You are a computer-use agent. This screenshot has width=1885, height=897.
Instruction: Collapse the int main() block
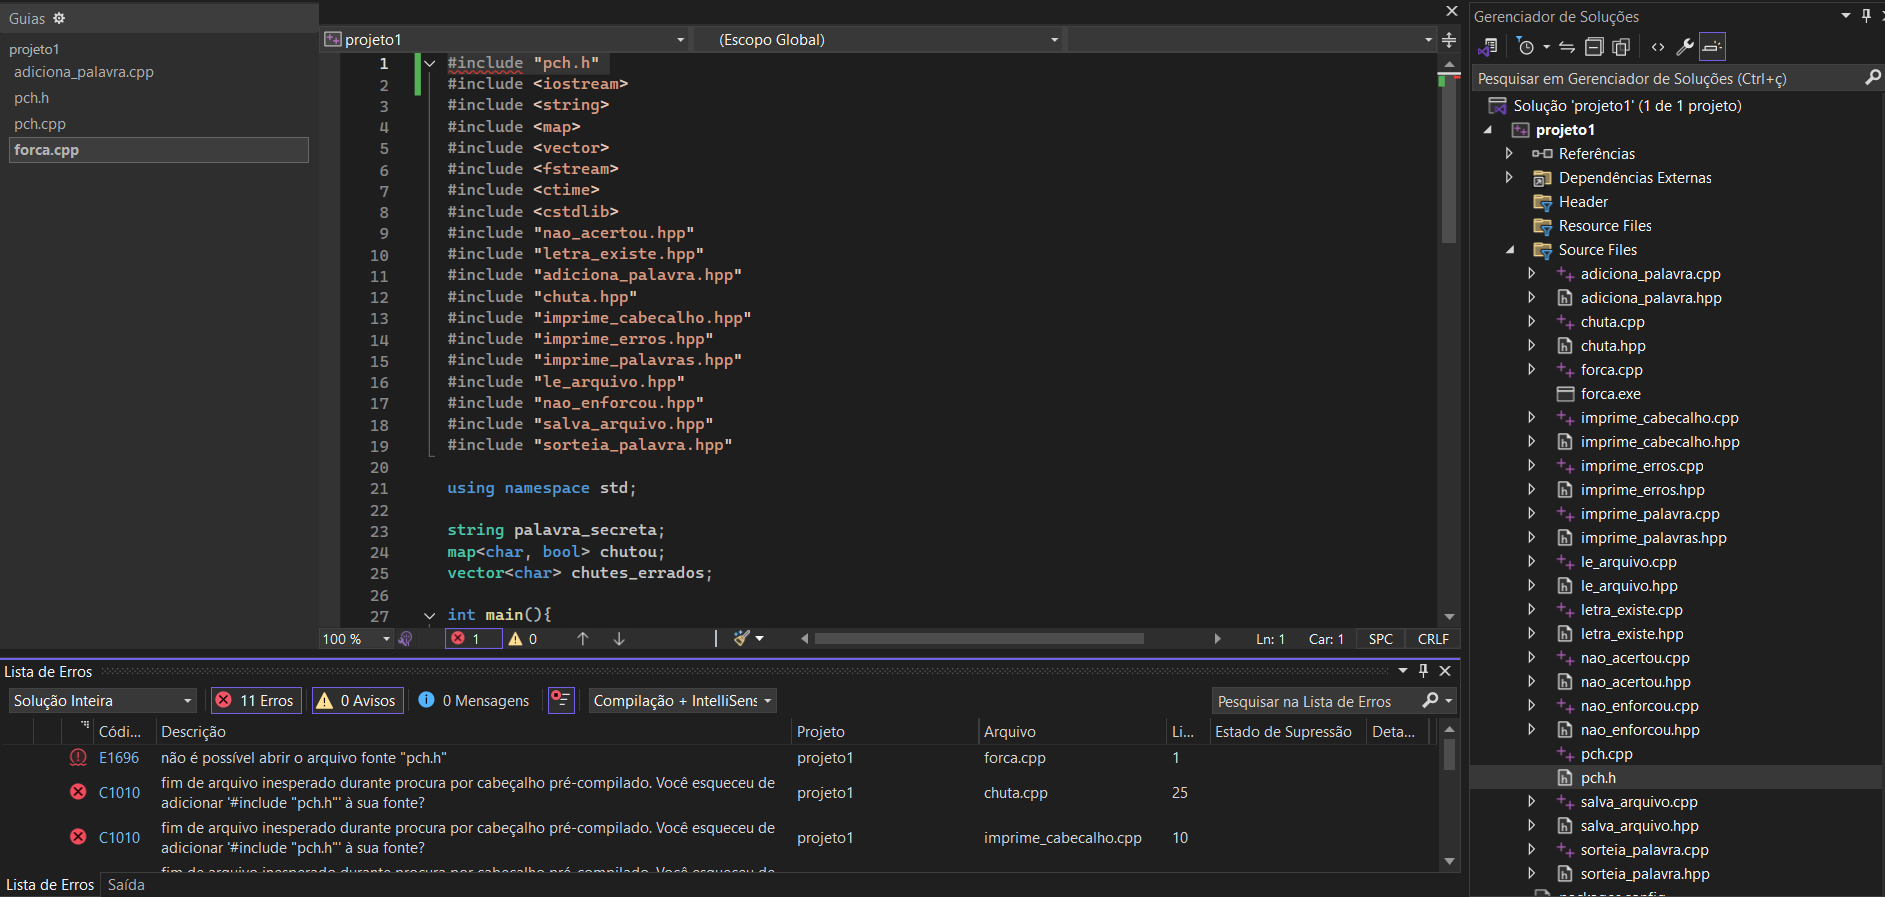pyautogui.click(x=430, y=616)
